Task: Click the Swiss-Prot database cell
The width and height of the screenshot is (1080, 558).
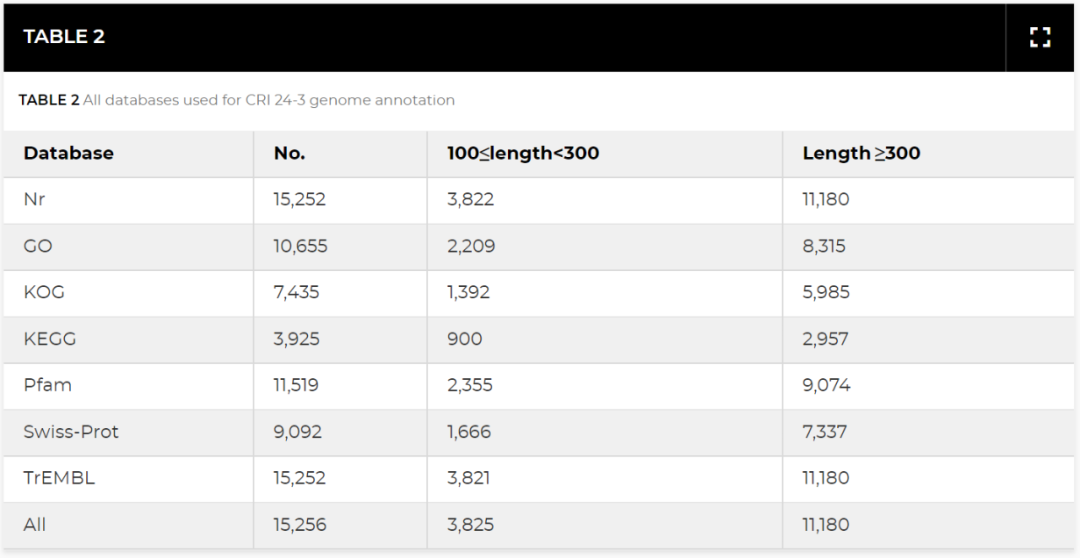Action: click(71, 432)
